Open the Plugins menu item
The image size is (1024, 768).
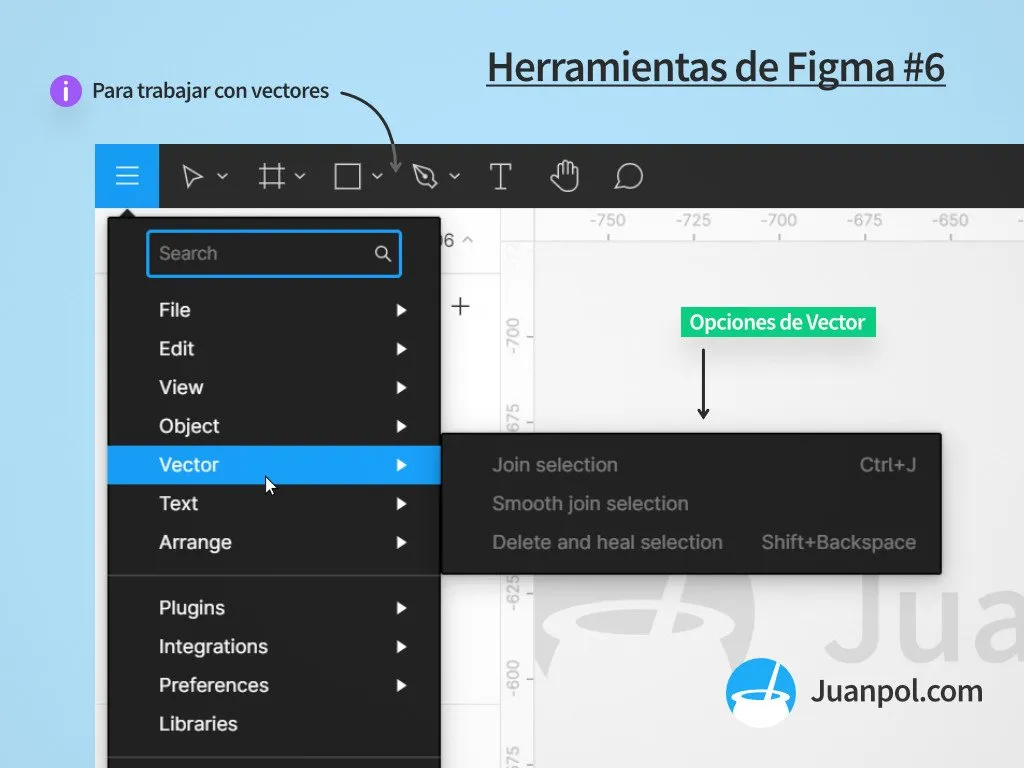[274, 608]
